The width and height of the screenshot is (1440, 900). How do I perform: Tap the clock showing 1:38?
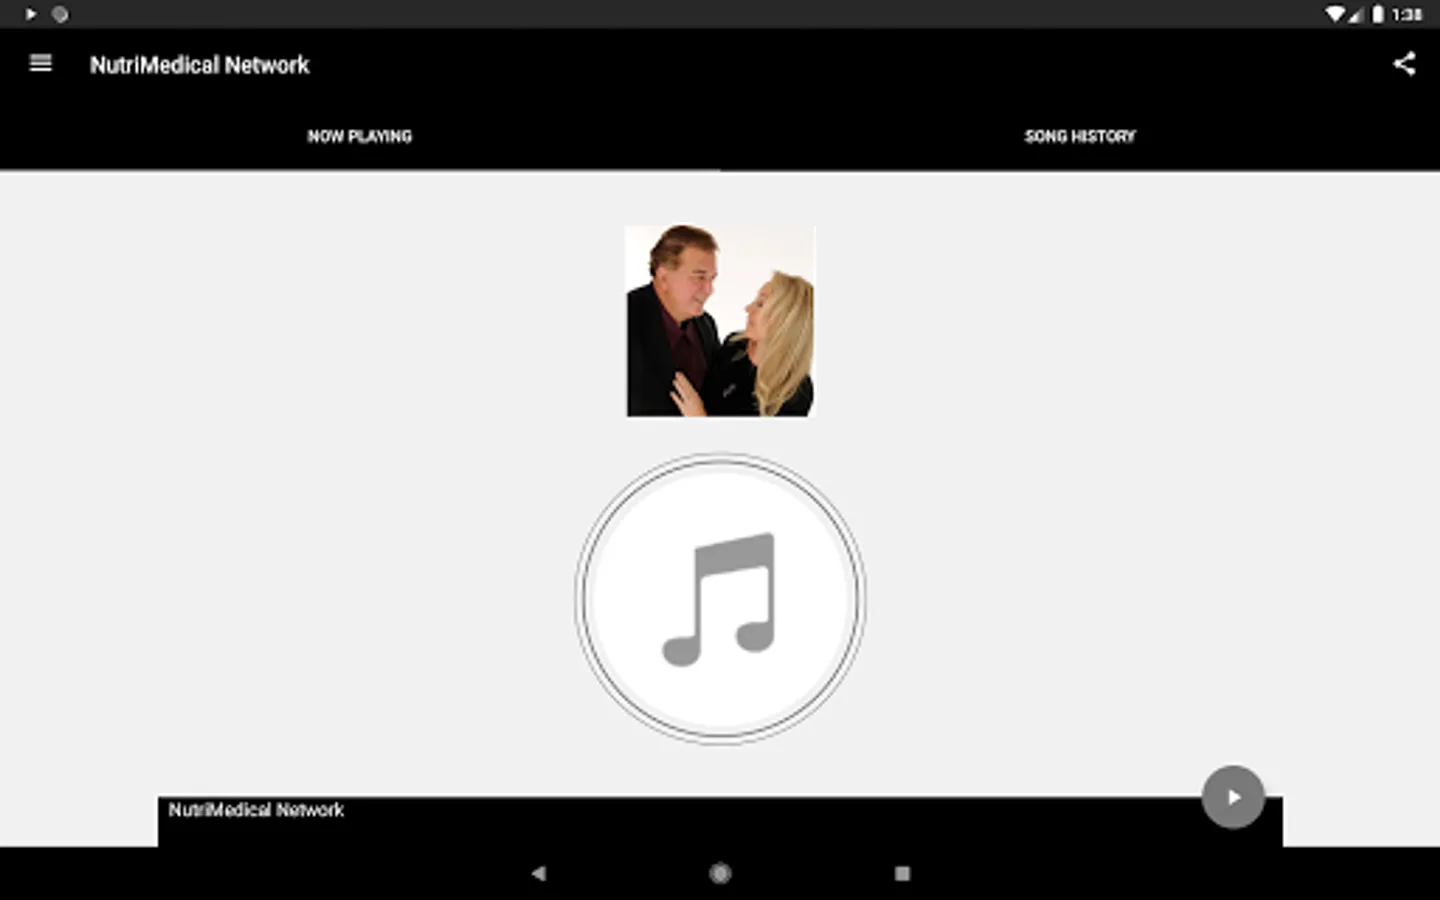point(1407,14)
